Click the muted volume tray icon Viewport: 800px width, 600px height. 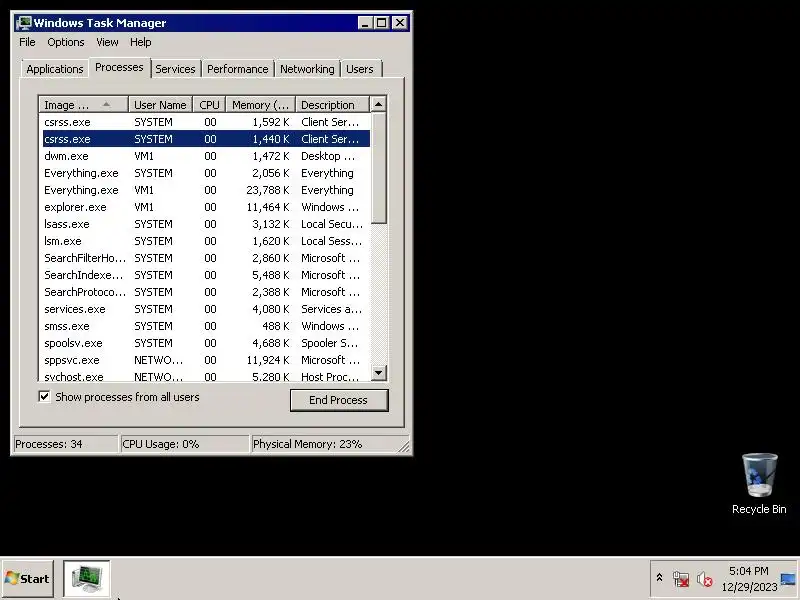coord(705,579)
